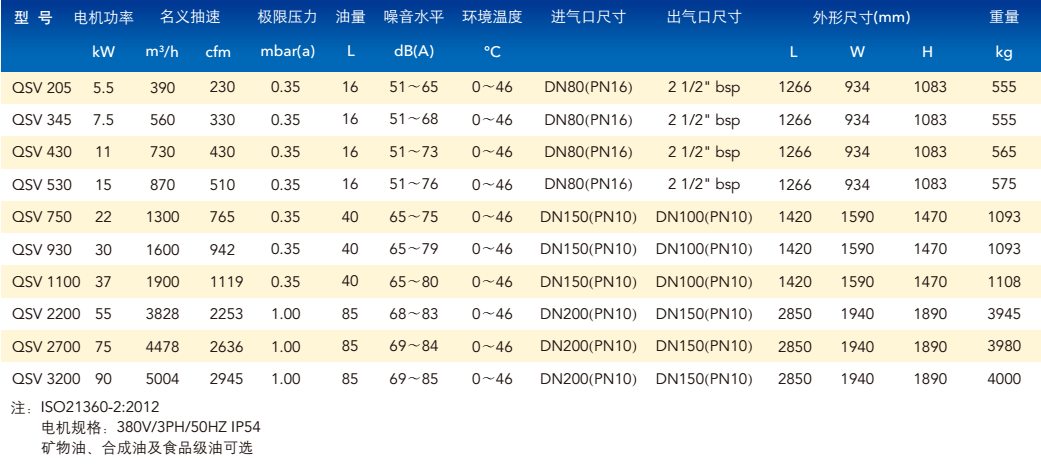
Task: Click the 3945 weight value
Action: (1004, 313)
